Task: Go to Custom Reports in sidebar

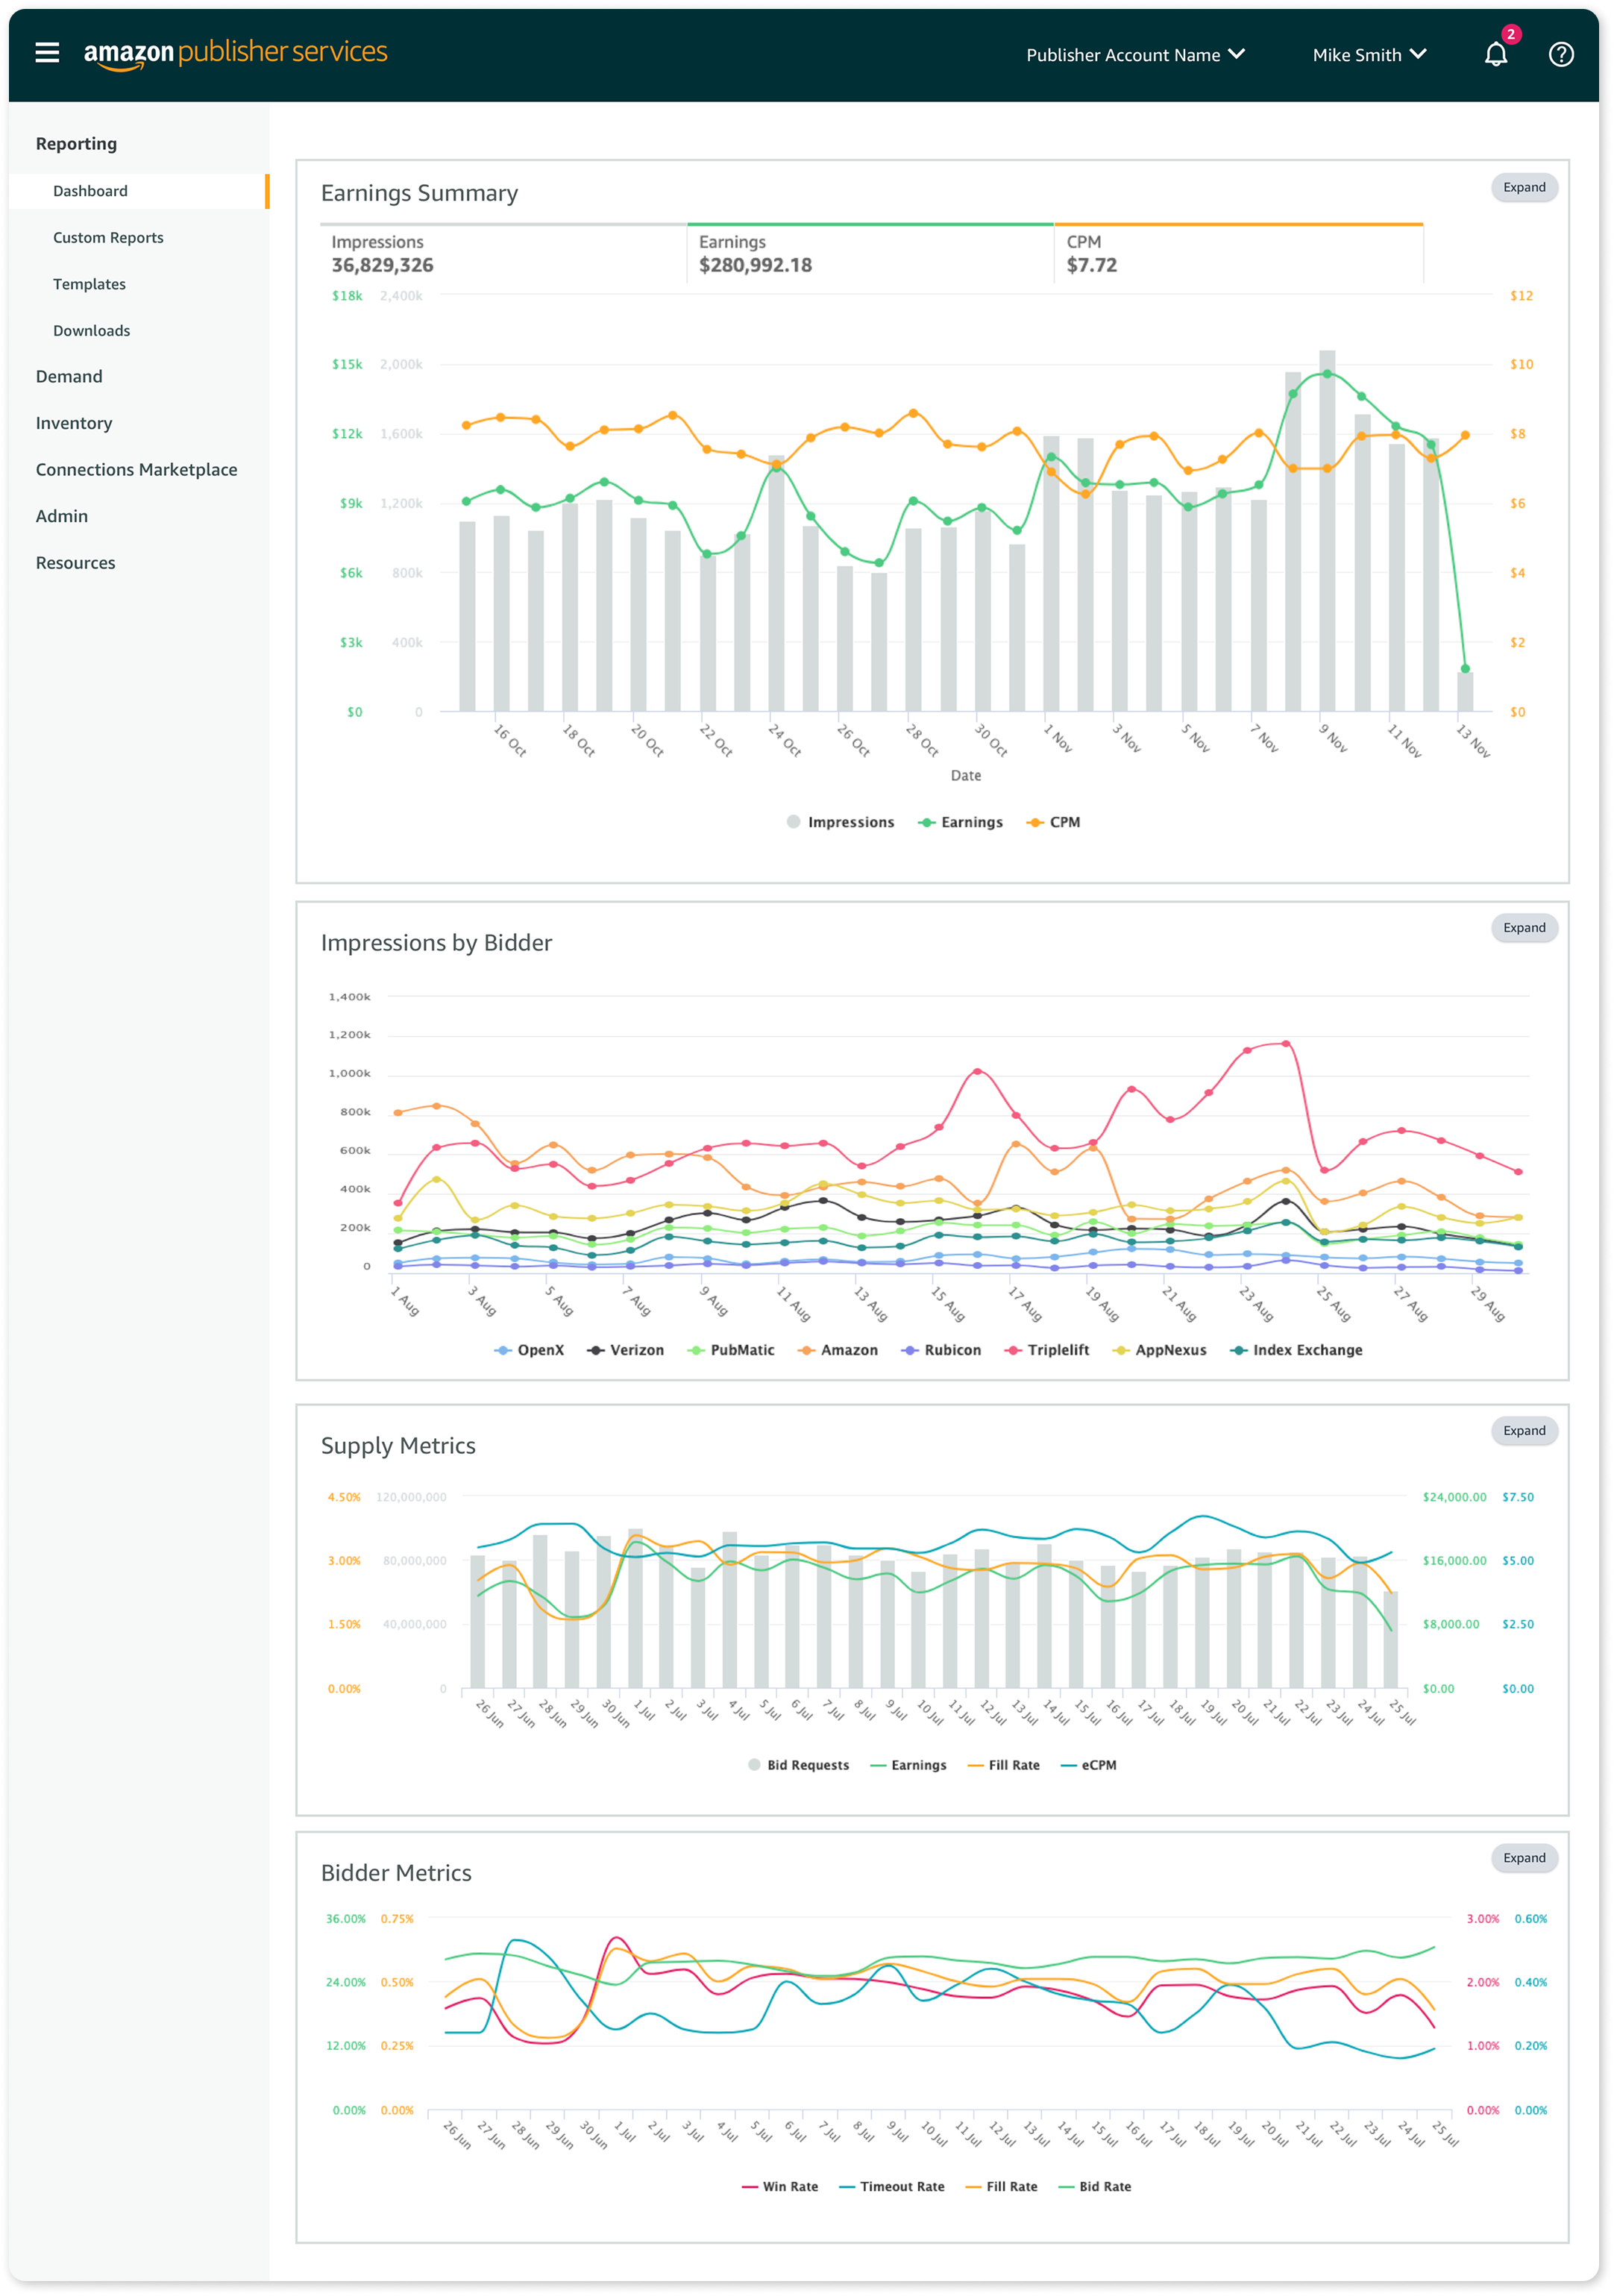Action: click(108, 238)
